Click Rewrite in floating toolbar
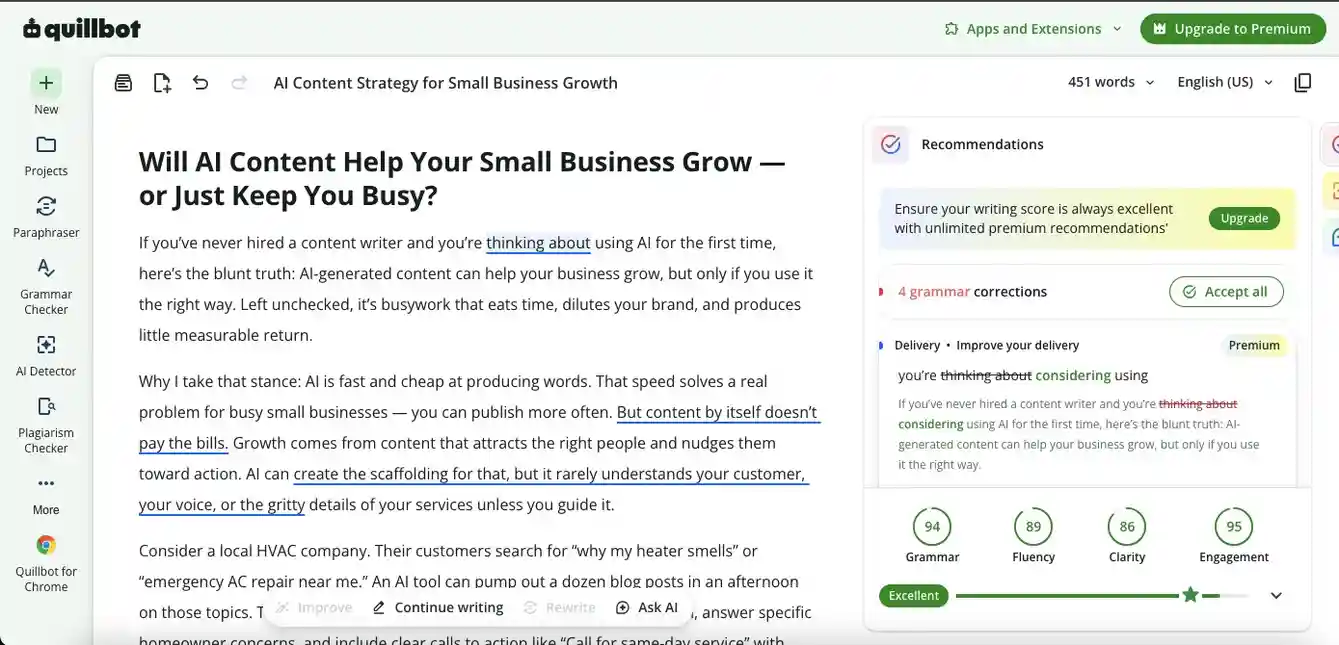 pos(560,607)
